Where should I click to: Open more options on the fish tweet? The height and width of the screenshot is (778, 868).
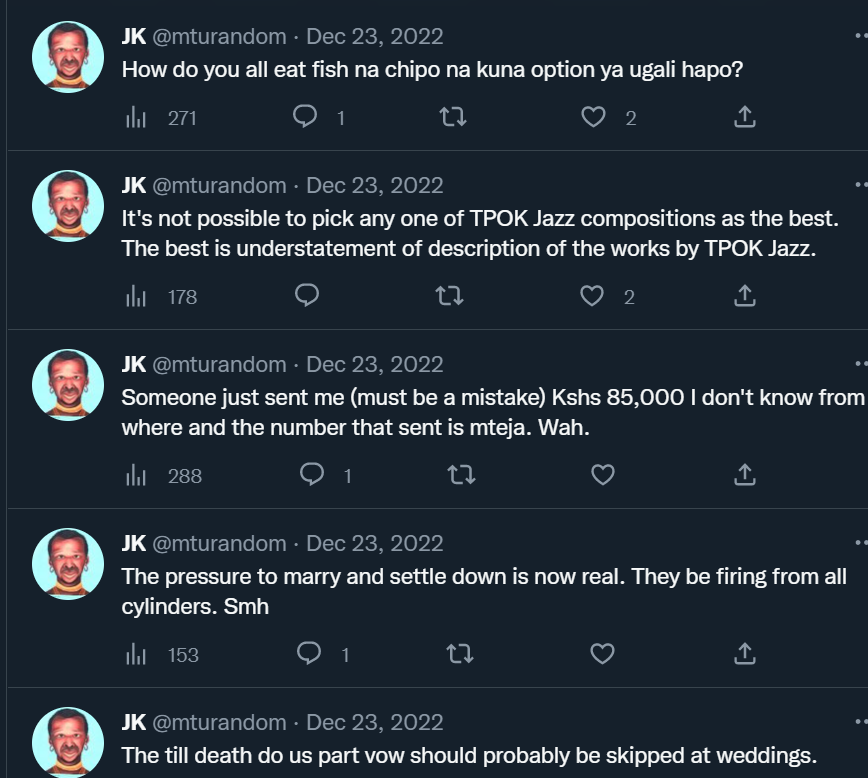tap(861, 37)
